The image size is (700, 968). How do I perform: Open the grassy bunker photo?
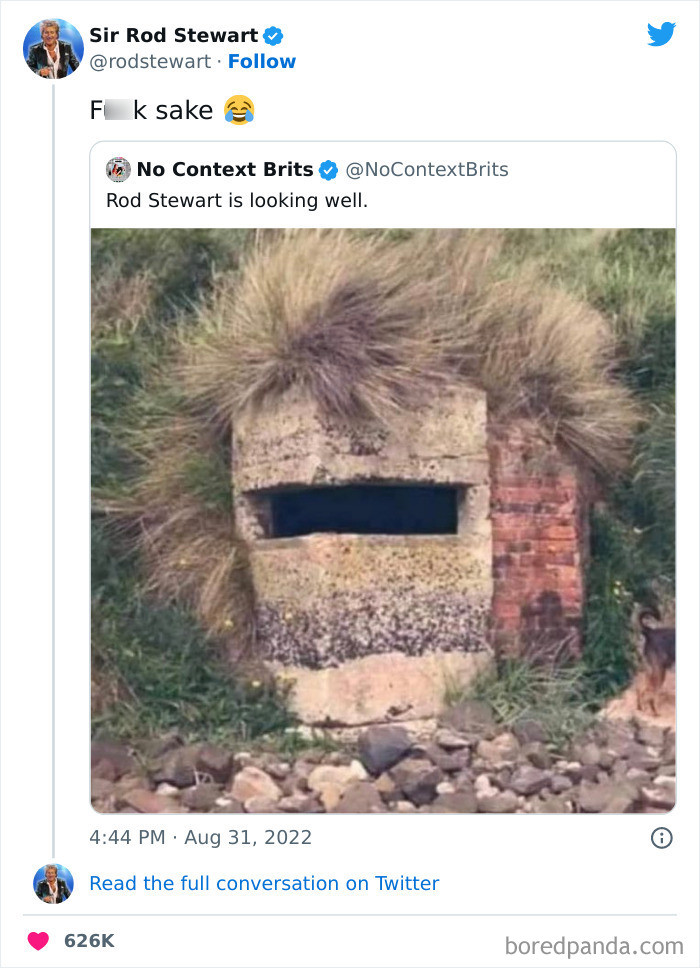383,520
